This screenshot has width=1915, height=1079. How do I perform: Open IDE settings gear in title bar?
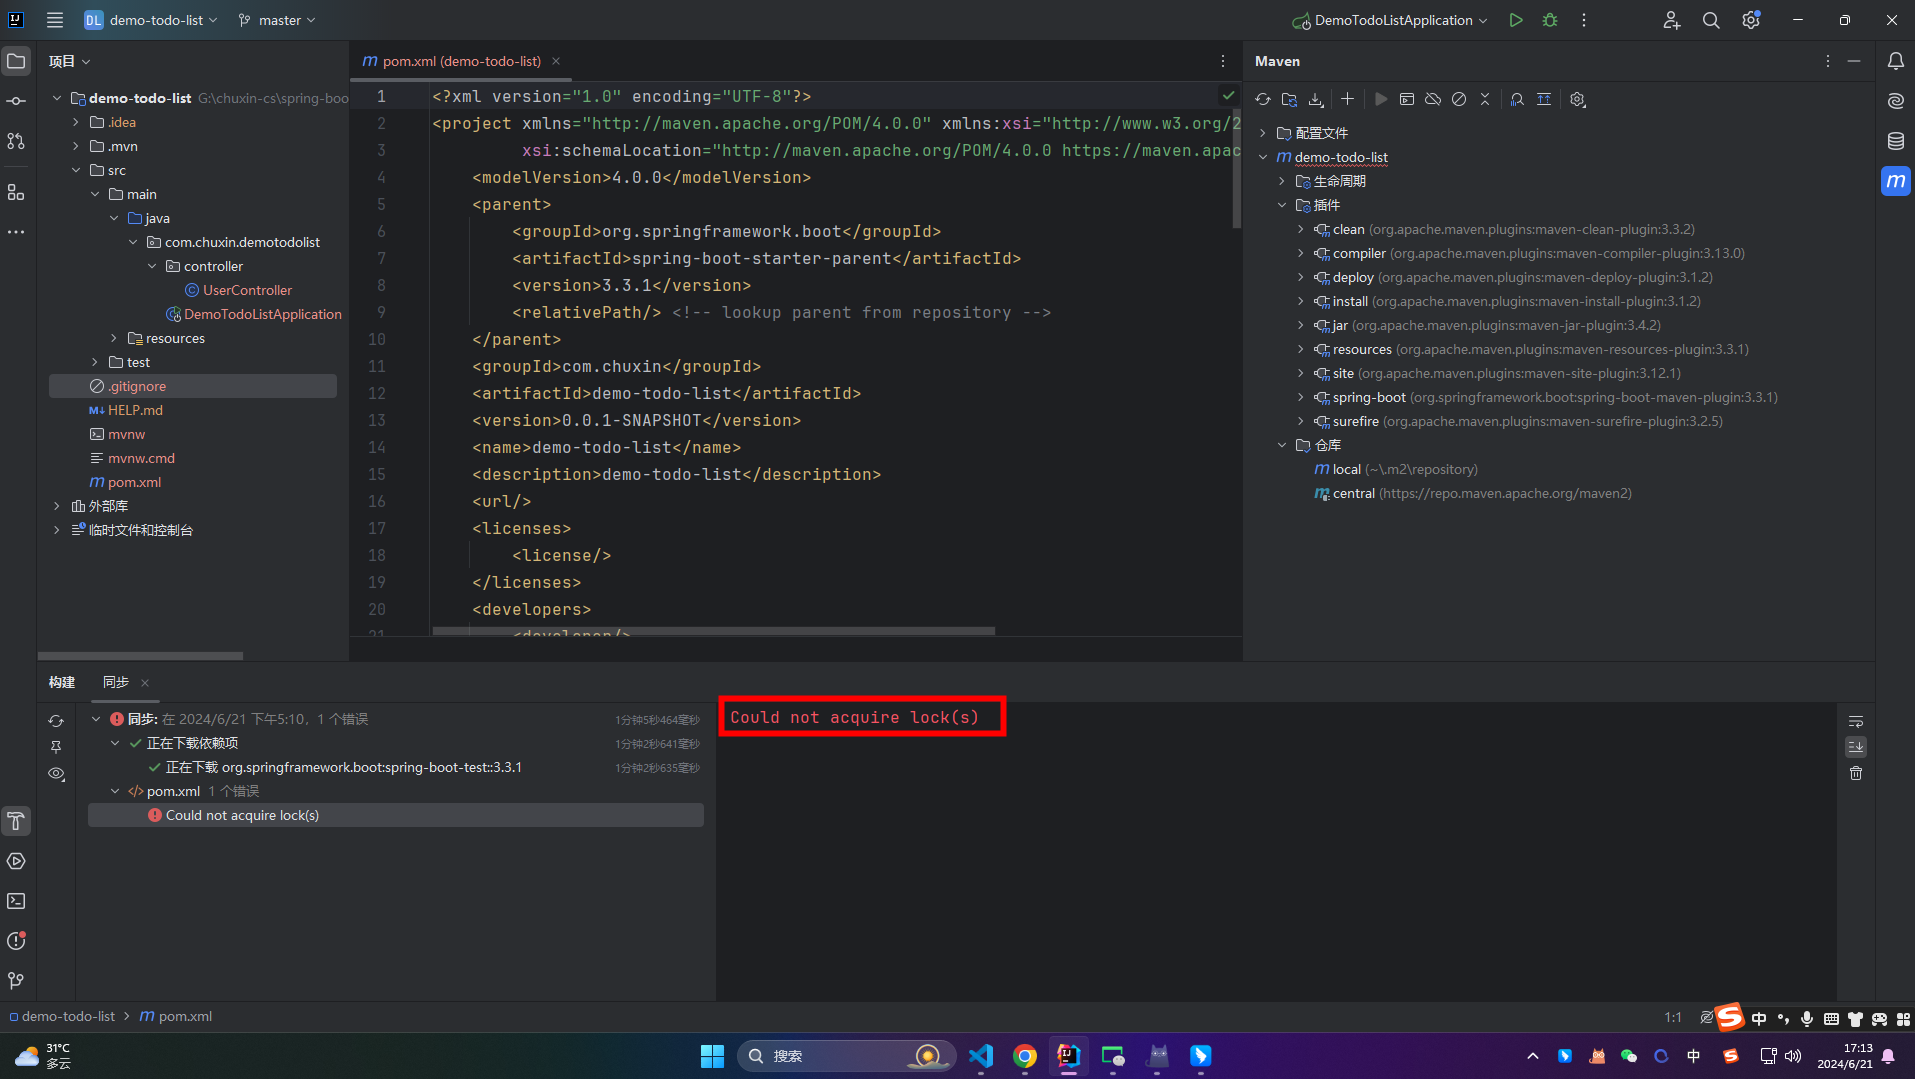coord(1751,20)
